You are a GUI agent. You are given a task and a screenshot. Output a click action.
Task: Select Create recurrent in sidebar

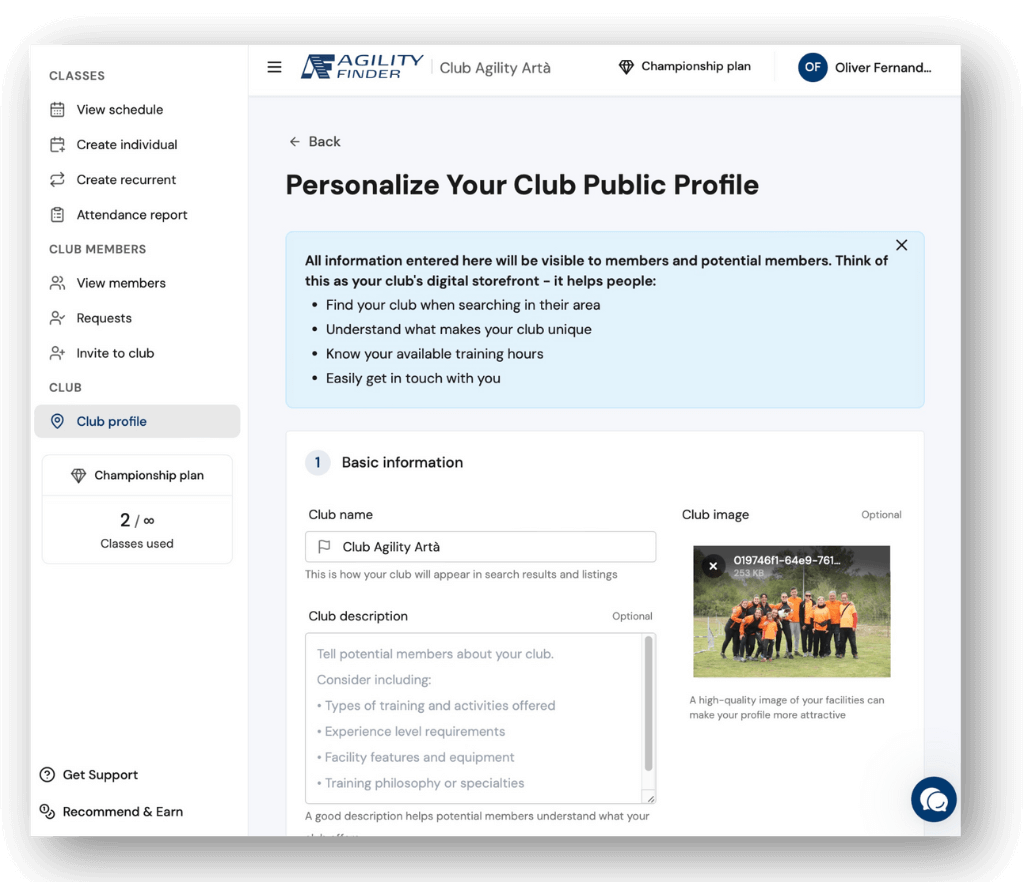126,179
